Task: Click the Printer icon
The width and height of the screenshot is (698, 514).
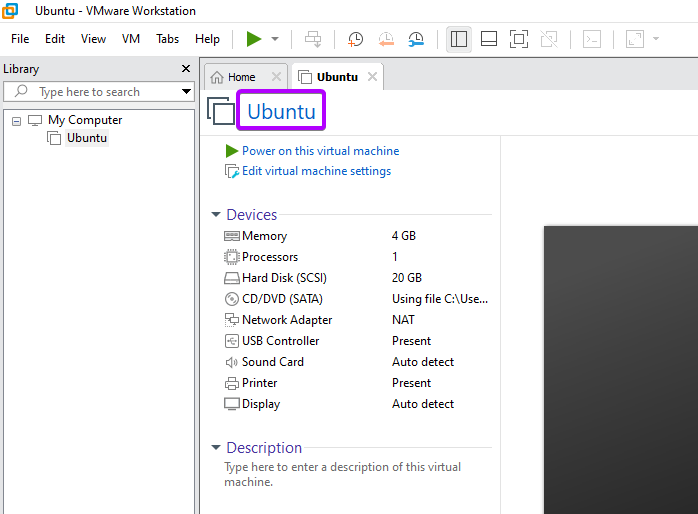Action: [x=231, y=383]
